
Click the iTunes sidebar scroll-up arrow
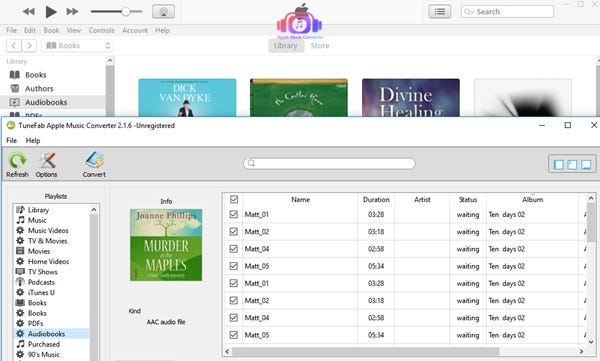click(x=110, y=60)
